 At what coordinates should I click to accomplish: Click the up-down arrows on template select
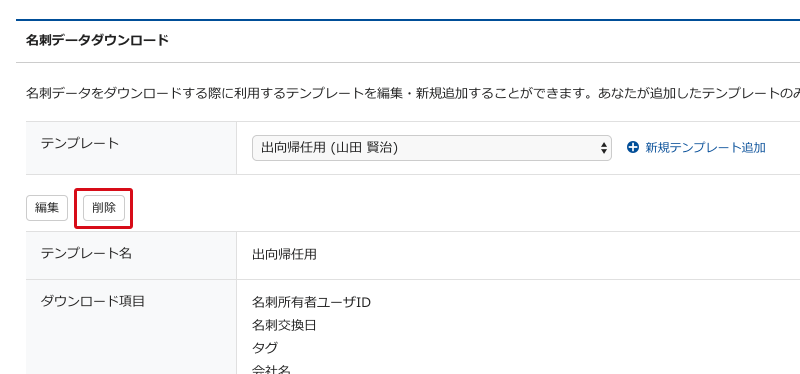(604, 148)
